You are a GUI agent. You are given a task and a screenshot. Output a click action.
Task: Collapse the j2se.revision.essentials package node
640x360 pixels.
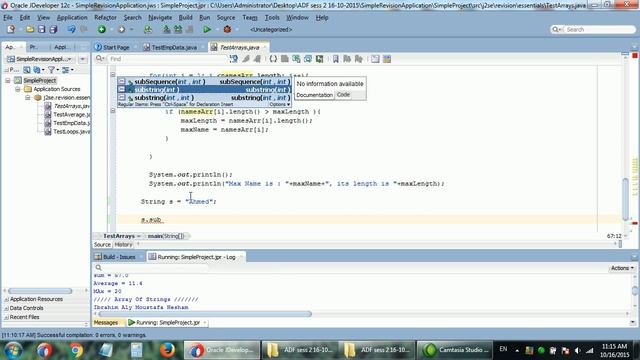[x=28, y=98]
